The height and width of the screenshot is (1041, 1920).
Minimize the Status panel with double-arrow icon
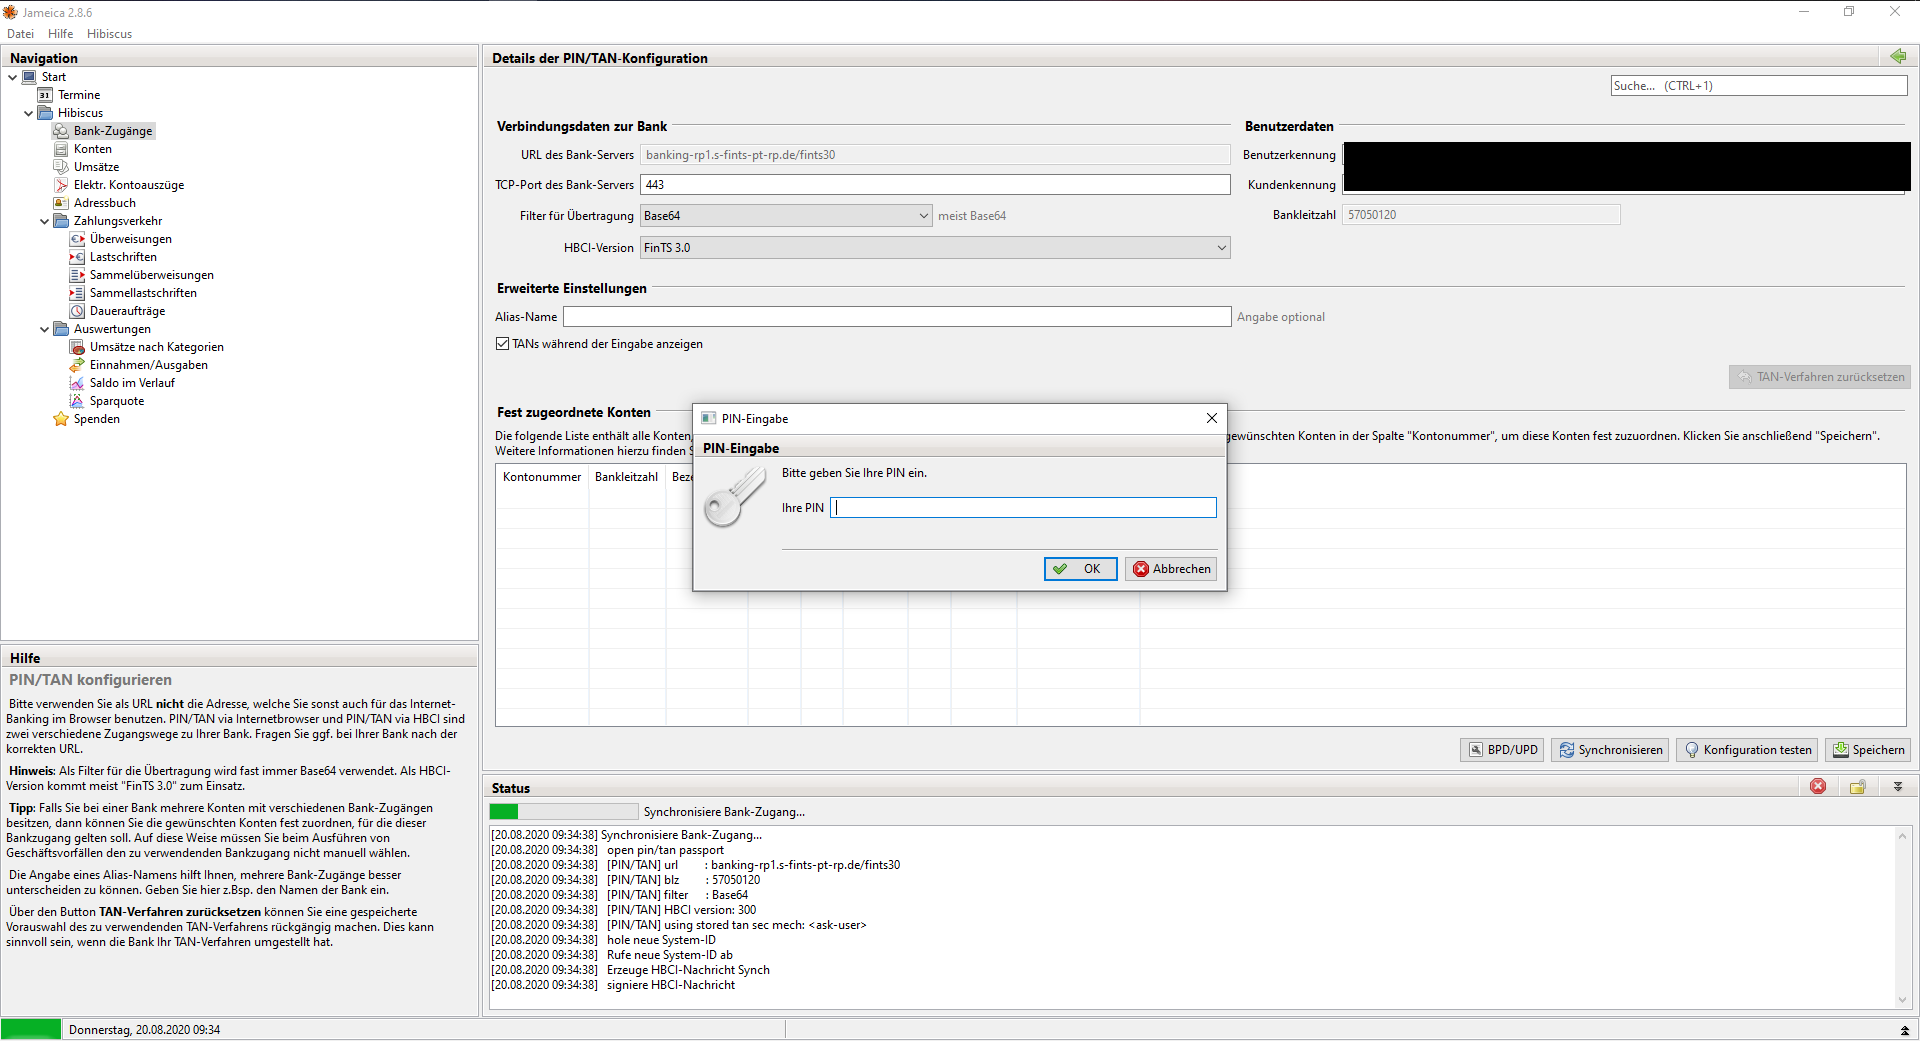coord(1897,787)
